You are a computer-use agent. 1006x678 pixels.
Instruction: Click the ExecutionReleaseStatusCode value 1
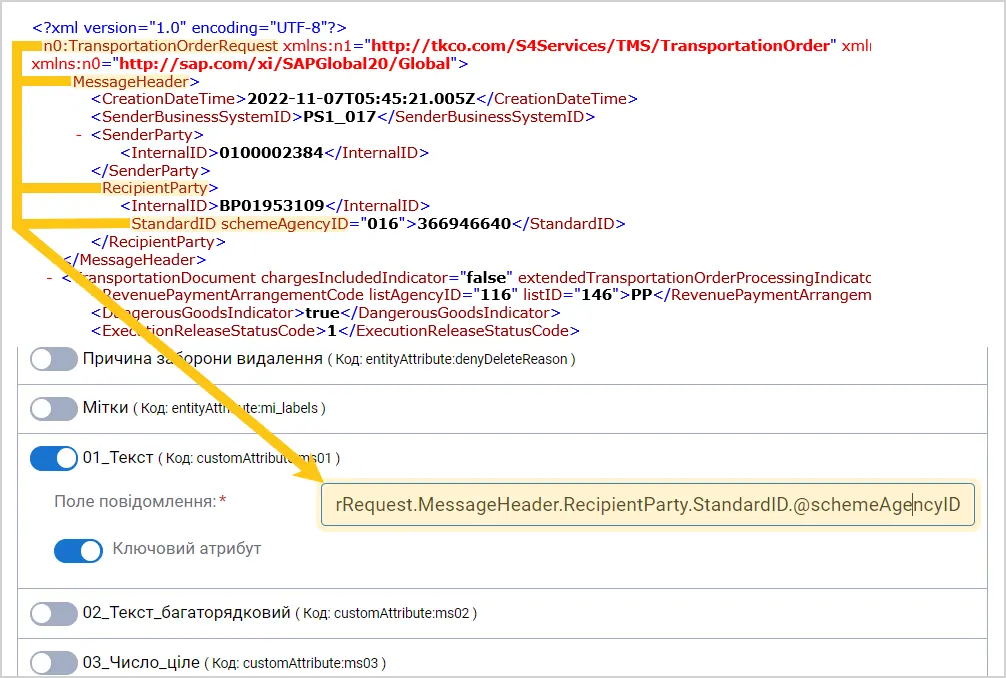pos(332,331)
